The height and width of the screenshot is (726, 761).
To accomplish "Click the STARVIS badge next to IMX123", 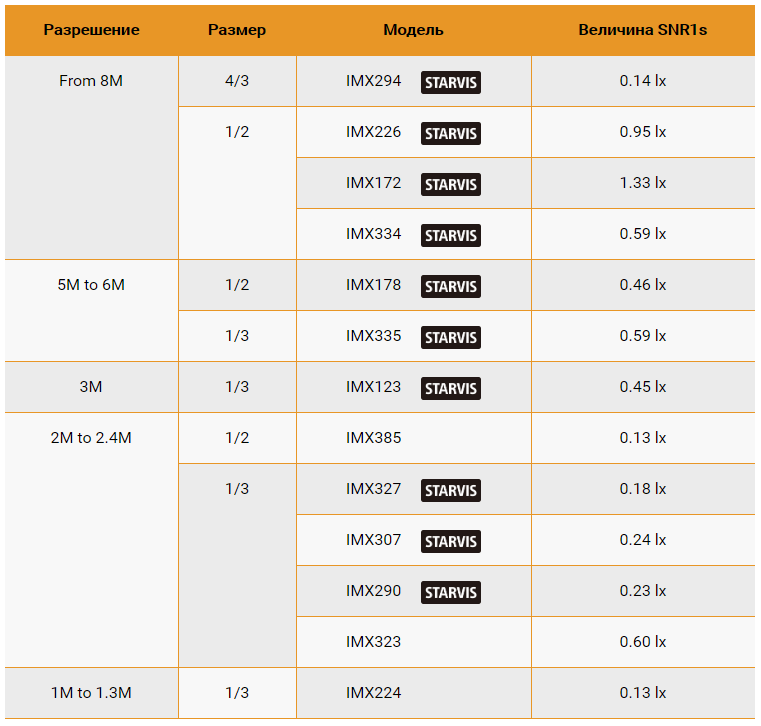I will click(450, 388).
